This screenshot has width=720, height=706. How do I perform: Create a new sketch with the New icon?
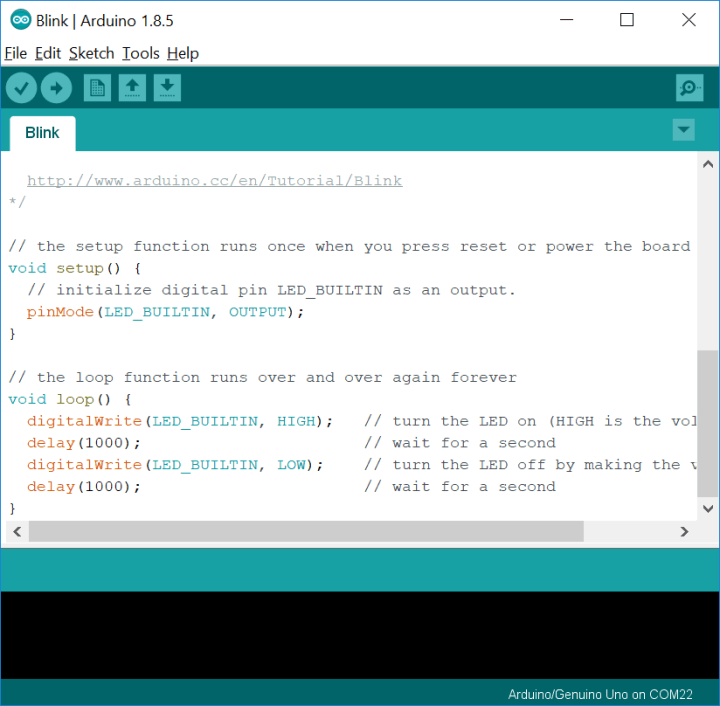97,88
